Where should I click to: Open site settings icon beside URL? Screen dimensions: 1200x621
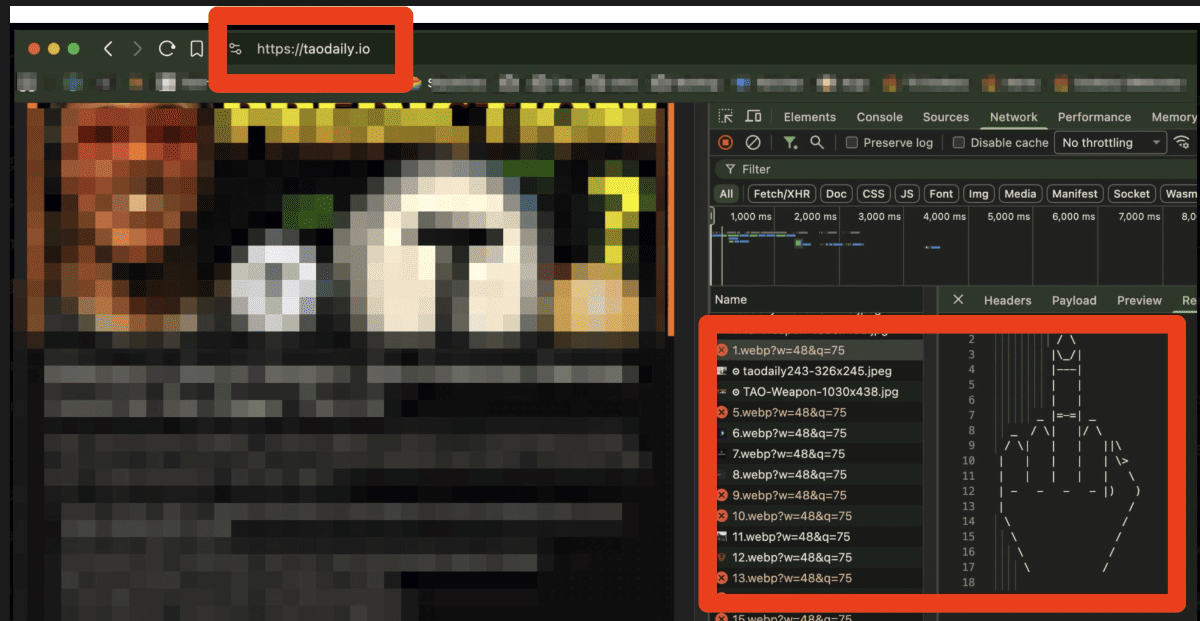235,48
